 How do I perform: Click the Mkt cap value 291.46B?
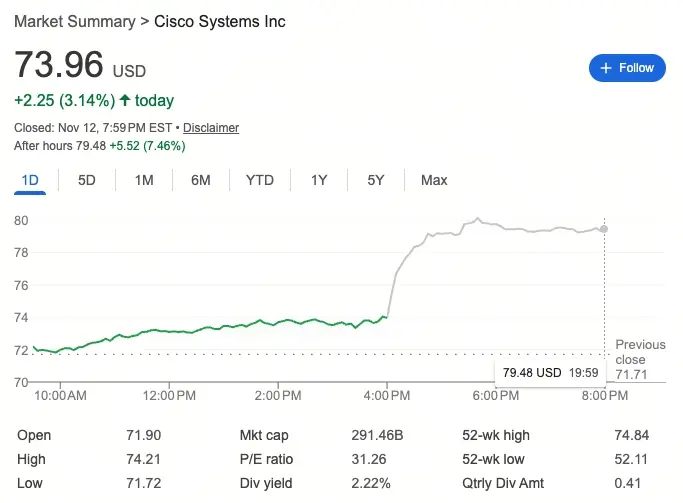click(x=377, y=435)
